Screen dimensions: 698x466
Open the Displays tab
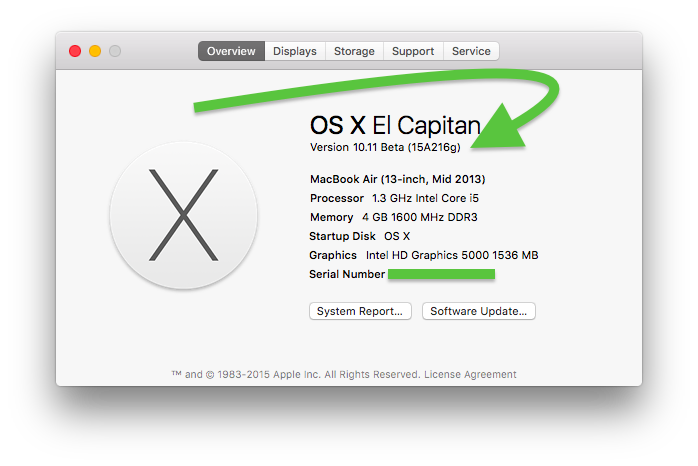[295, 51]
